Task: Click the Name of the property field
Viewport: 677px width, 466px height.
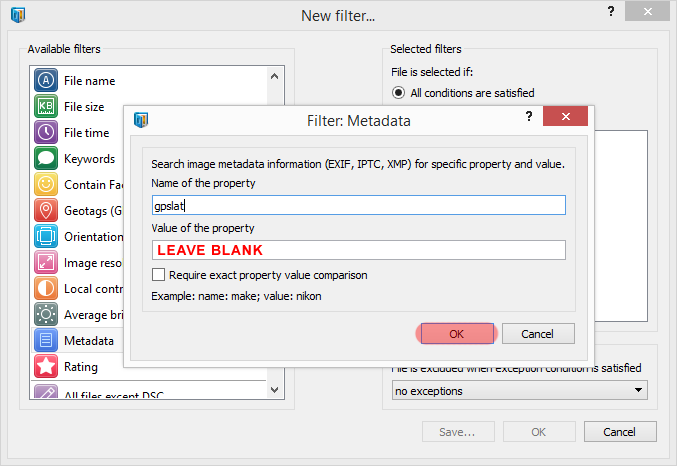Action: tap(358, 205)
